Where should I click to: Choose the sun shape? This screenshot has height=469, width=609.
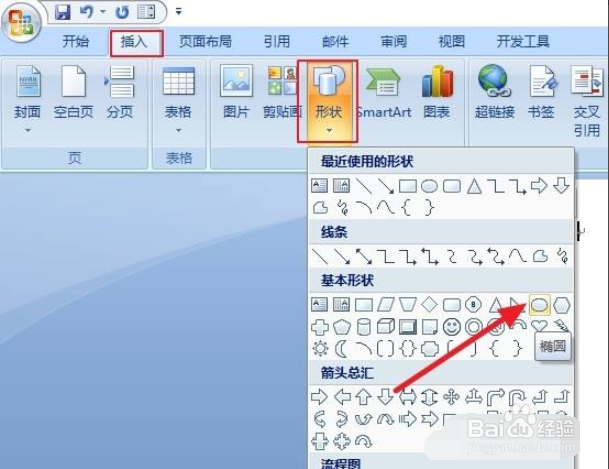click(x=320, y=349)
